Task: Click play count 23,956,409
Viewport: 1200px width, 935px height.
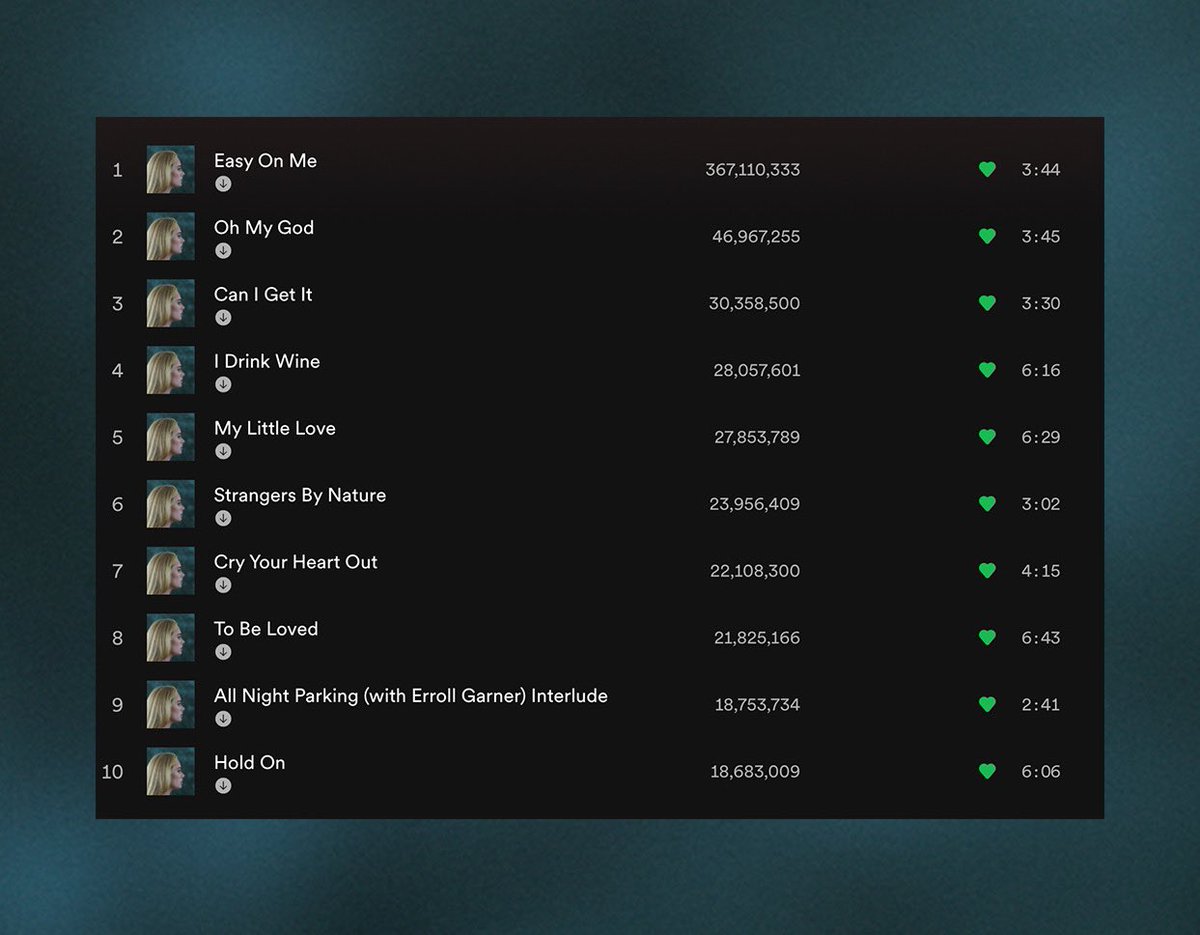Action: [x=755, y=504]
